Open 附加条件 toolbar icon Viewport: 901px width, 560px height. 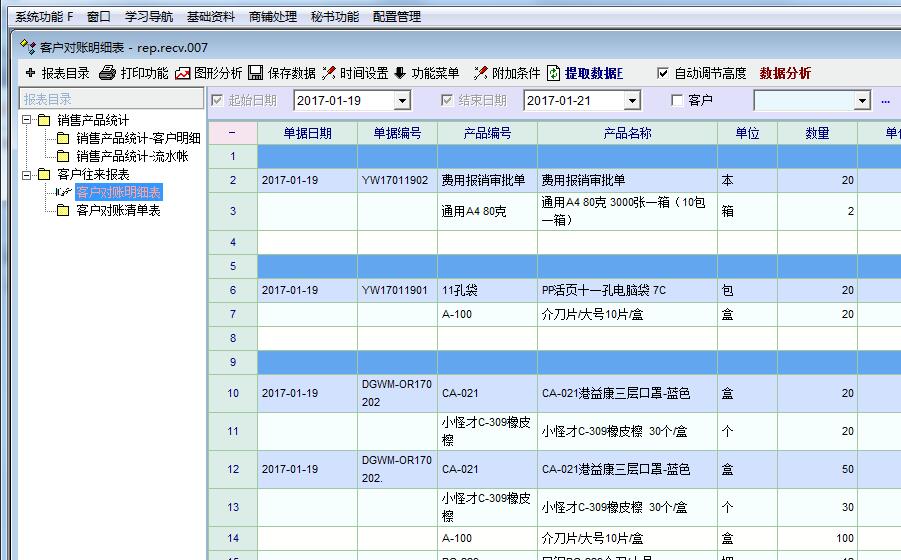[x=481, y=73]
